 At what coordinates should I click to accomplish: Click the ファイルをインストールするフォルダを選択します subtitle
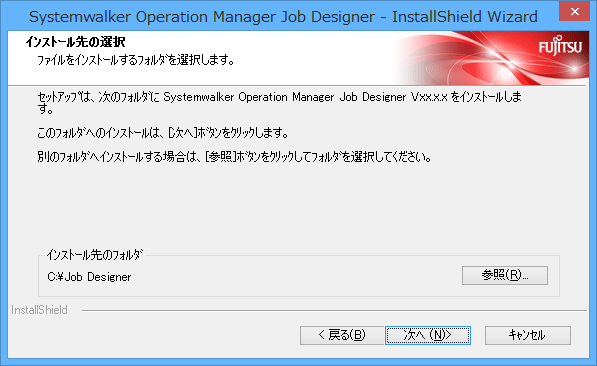tap(136, 60)
